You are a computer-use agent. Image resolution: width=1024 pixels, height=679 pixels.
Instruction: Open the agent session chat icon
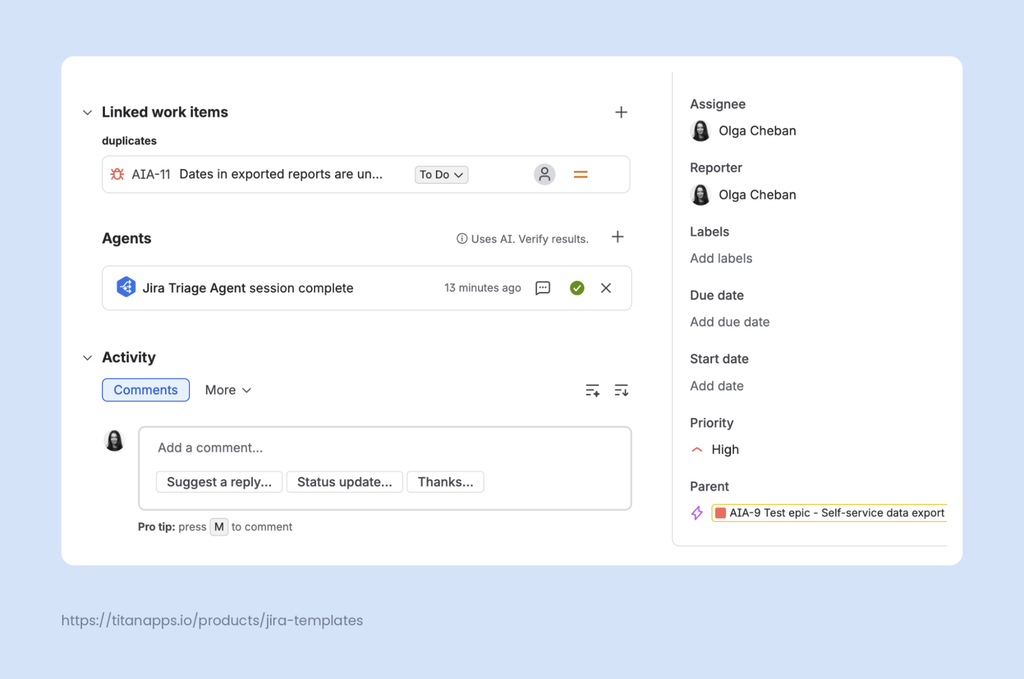tap(543, 288)
